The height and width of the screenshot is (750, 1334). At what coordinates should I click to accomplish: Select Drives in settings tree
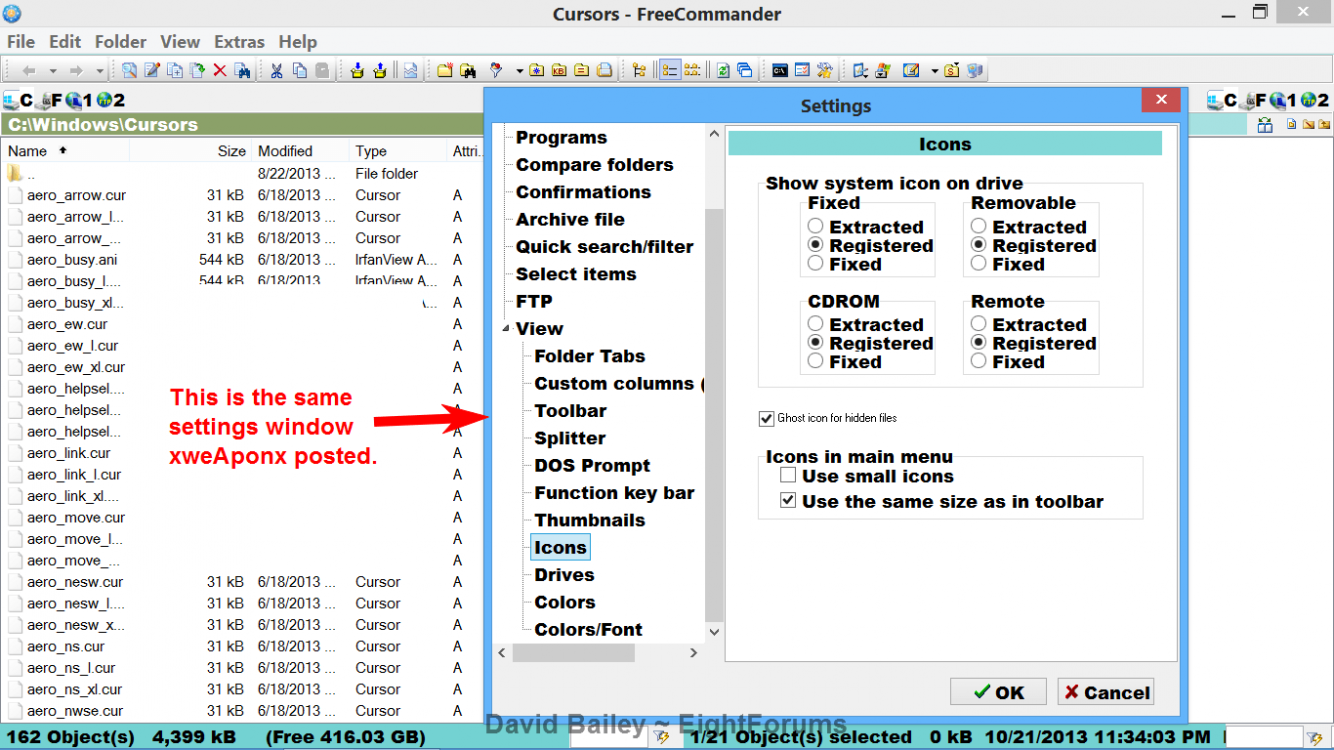pyautogui.click(x=564, y=575)
